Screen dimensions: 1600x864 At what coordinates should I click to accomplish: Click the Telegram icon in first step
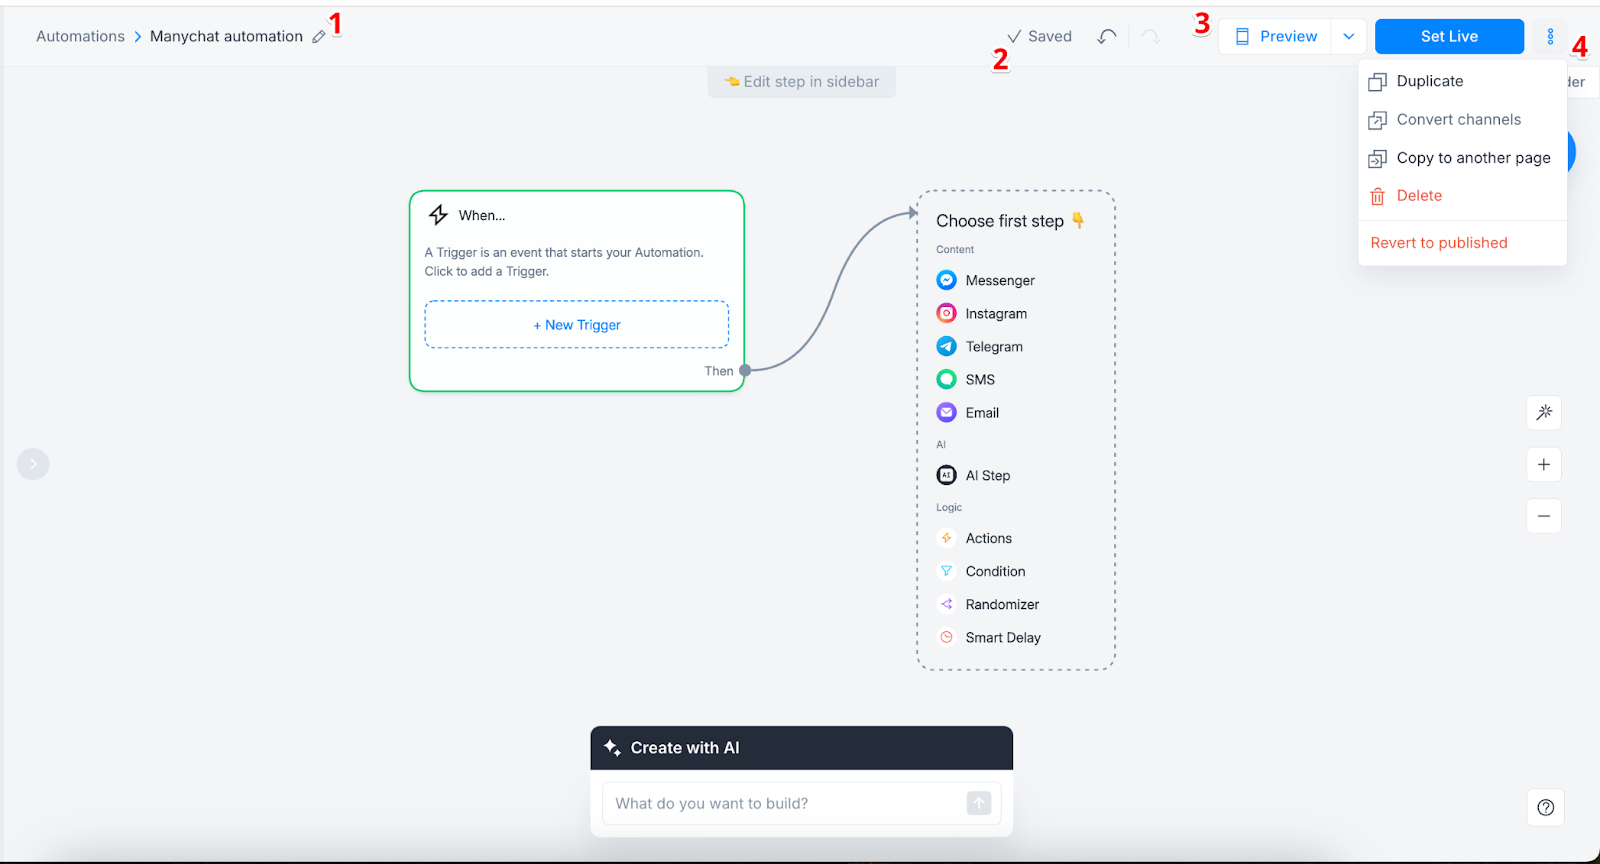click(946, 346)
